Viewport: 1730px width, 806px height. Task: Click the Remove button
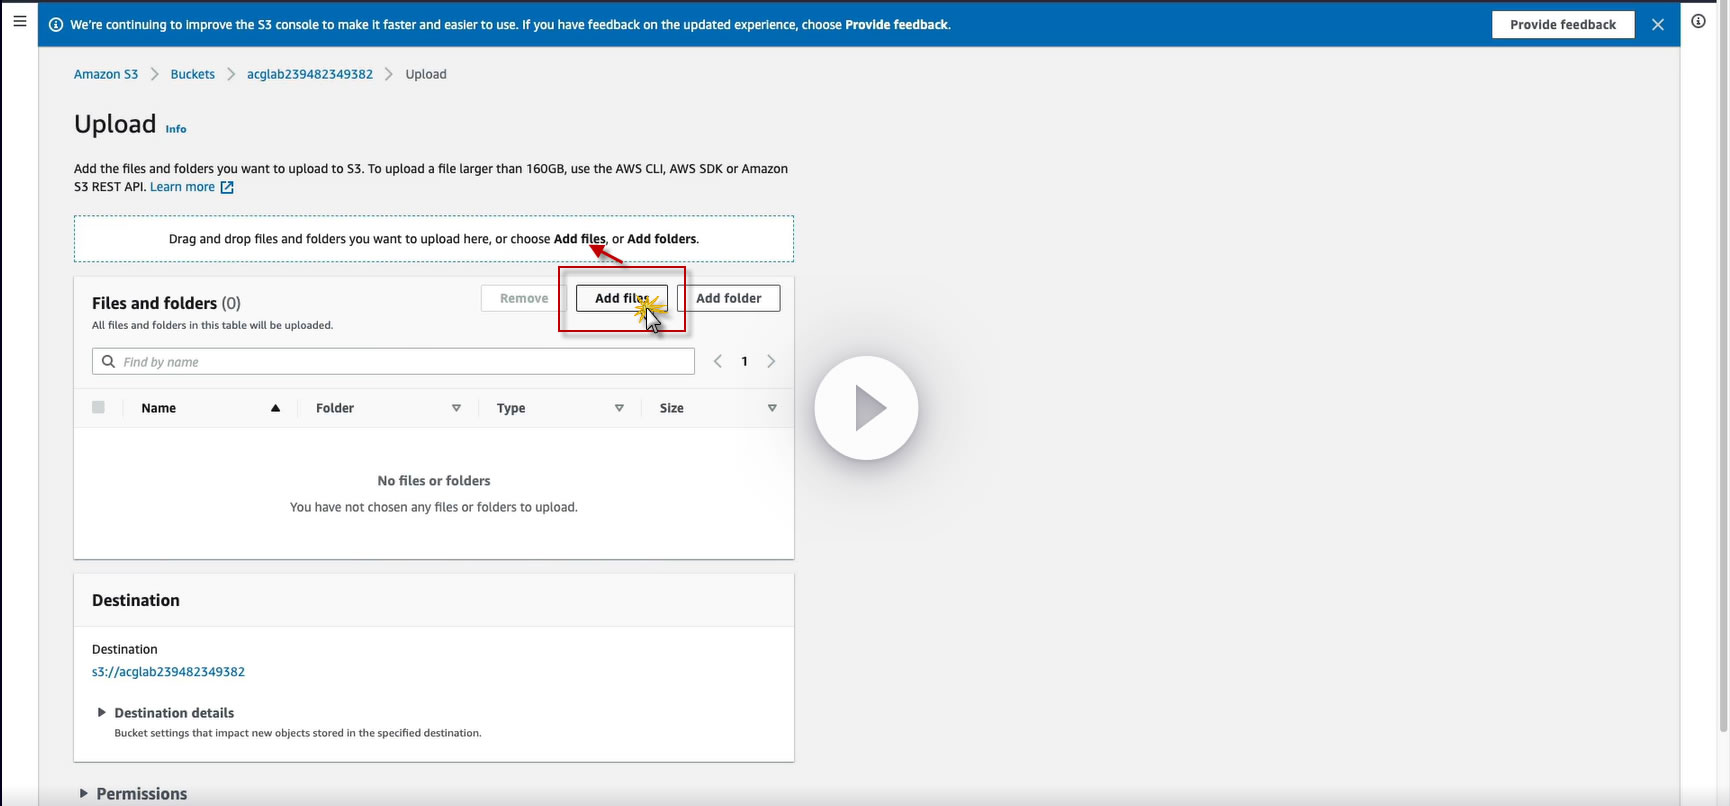(524, 298)
